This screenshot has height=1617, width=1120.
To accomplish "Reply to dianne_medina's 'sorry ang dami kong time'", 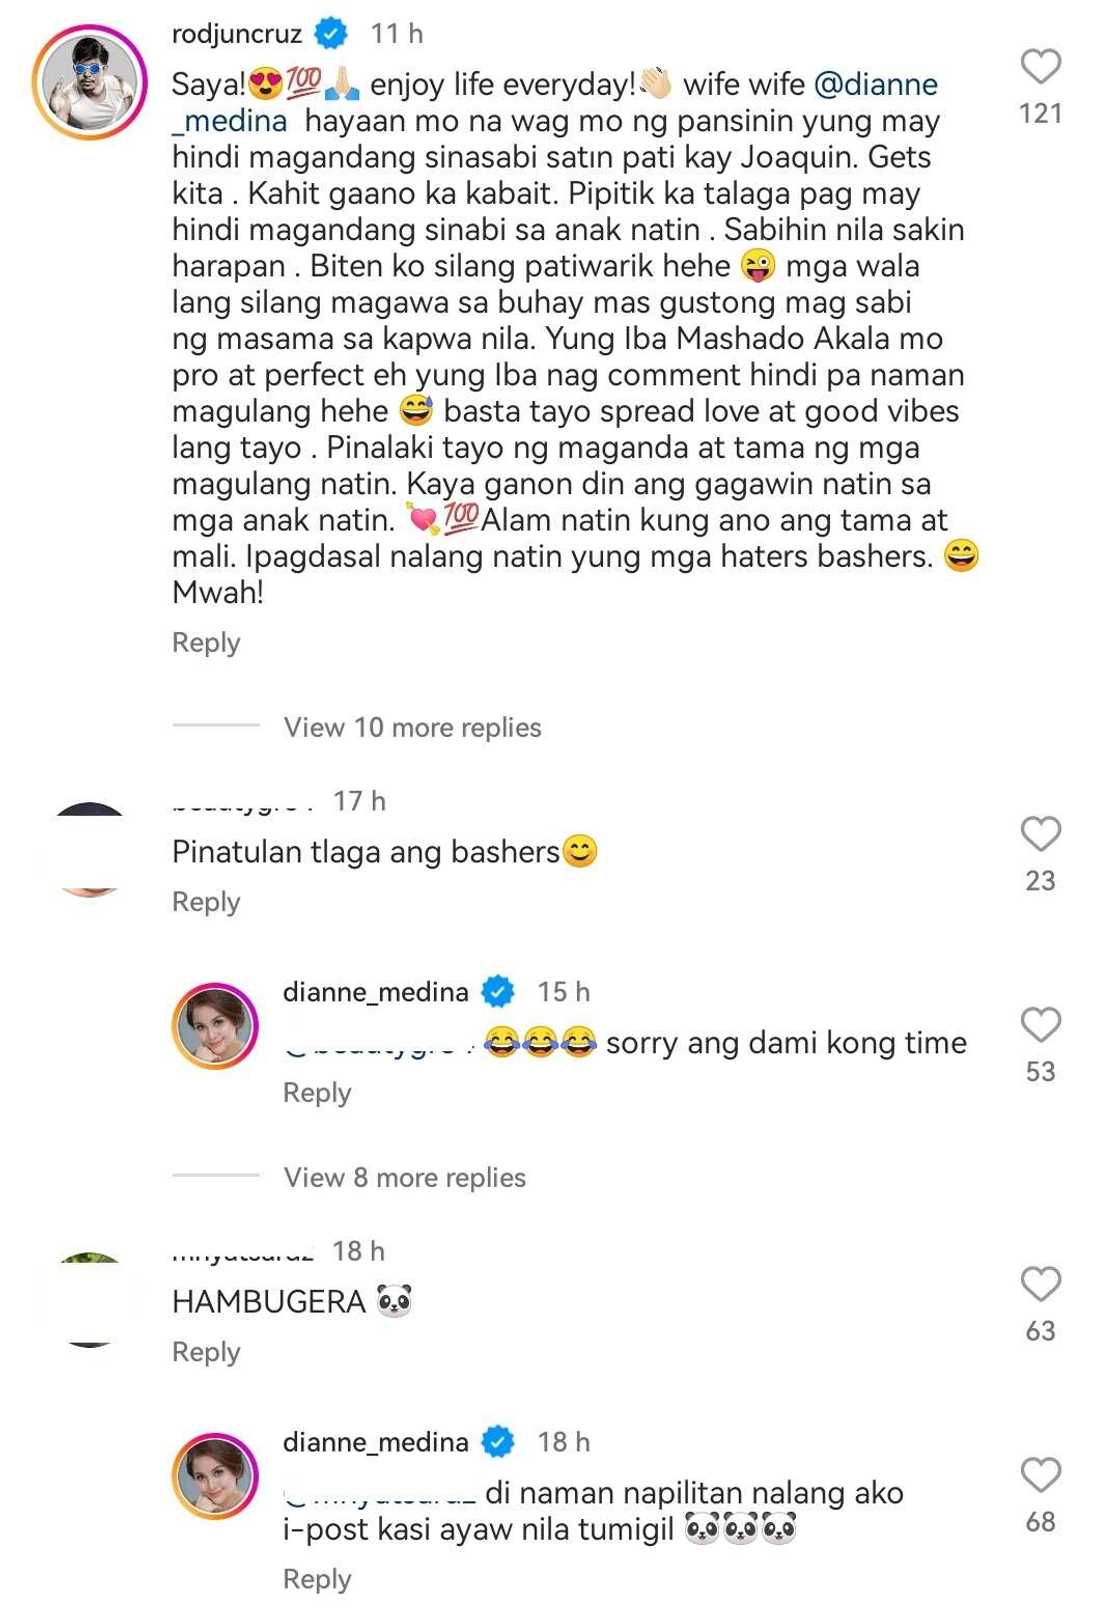I will click(x=317, y=1092).
